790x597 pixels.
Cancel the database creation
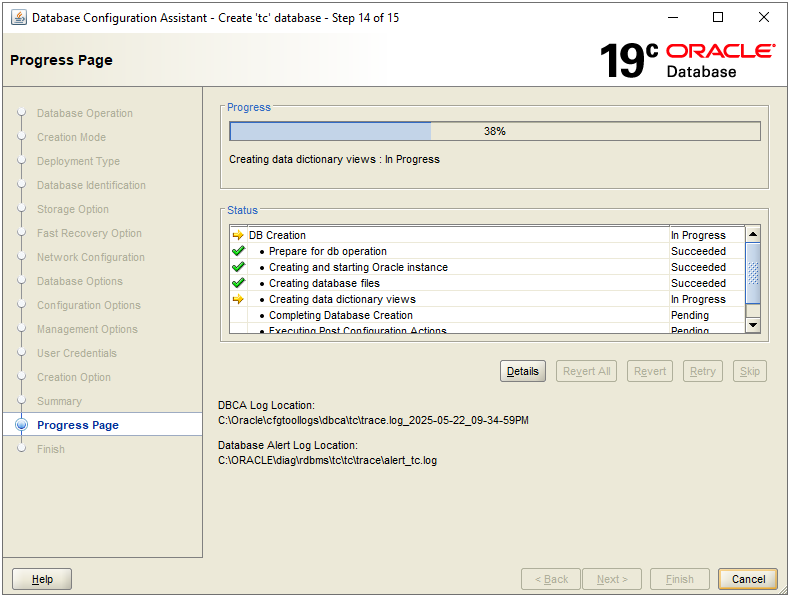click(748, 579)
